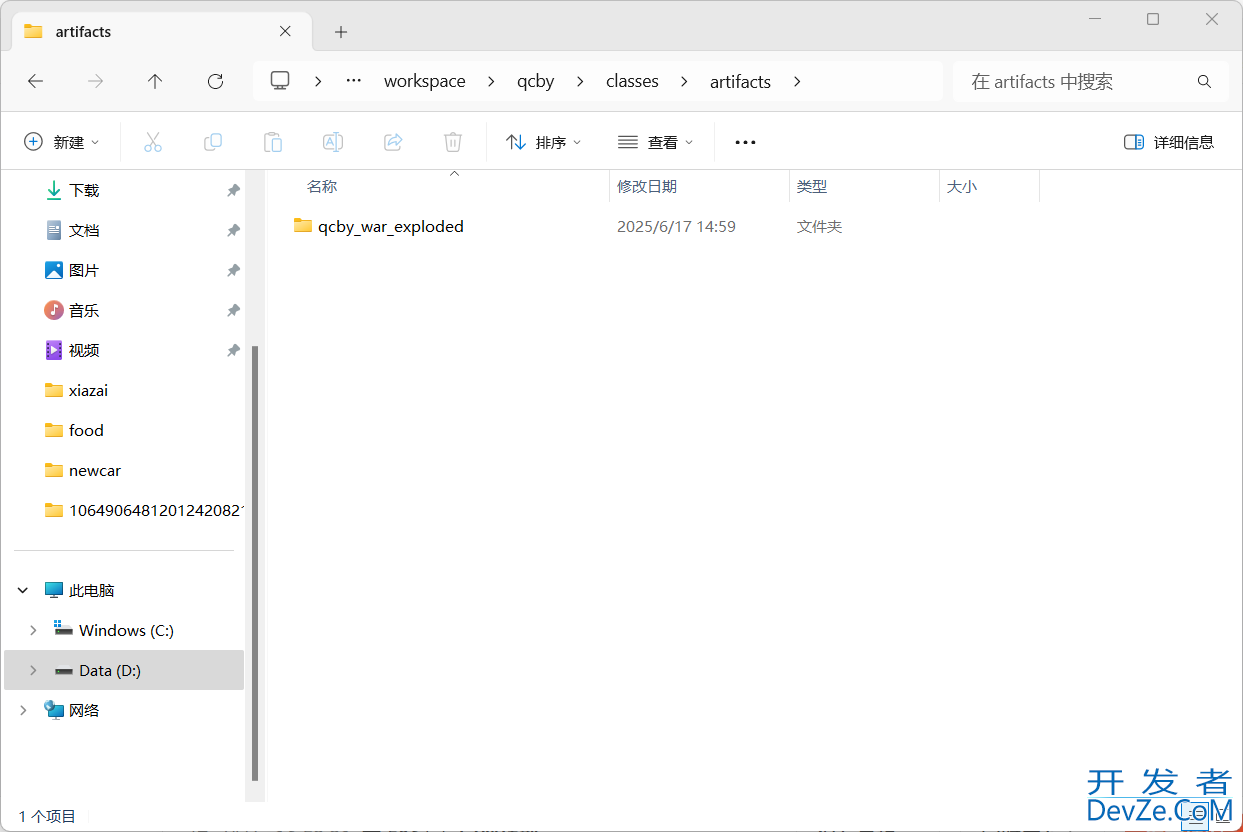Screen dimensions: 1243x832
Task: Toggle the 详细信息 details pane
Action: coord(1169,142)
